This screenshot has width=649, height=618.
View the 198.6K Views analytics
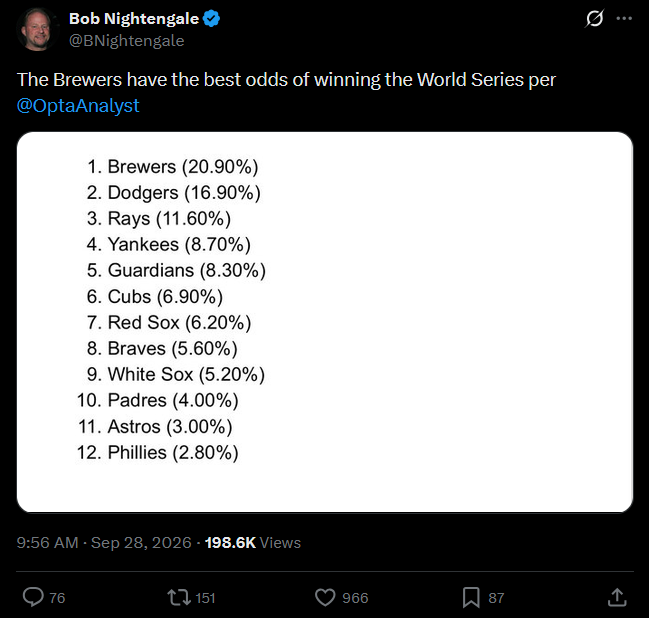[253, 543]
